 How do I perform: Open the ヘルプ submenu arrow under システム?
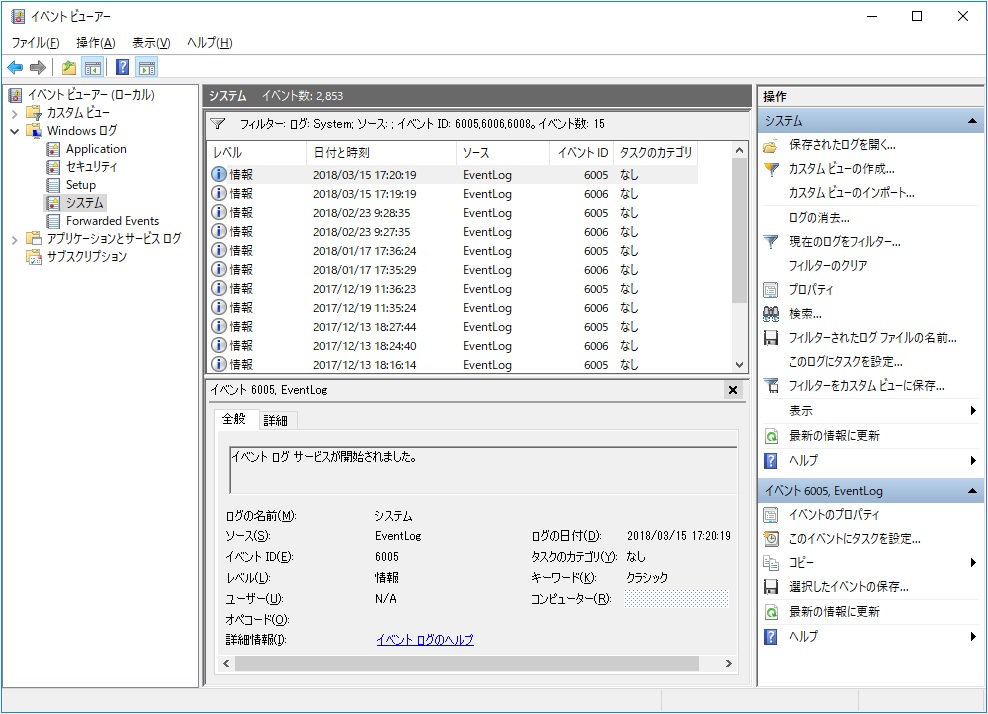pos(973,461)
